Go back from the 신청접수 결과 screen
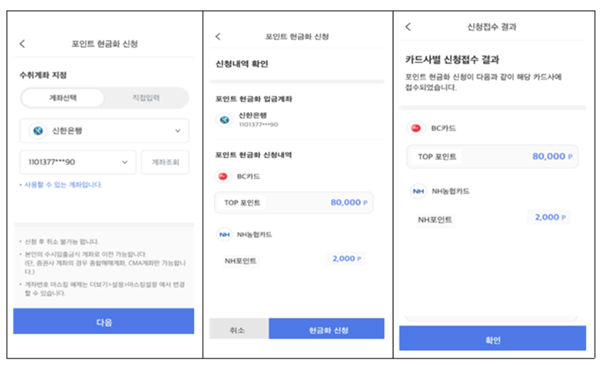 [408, 26]
